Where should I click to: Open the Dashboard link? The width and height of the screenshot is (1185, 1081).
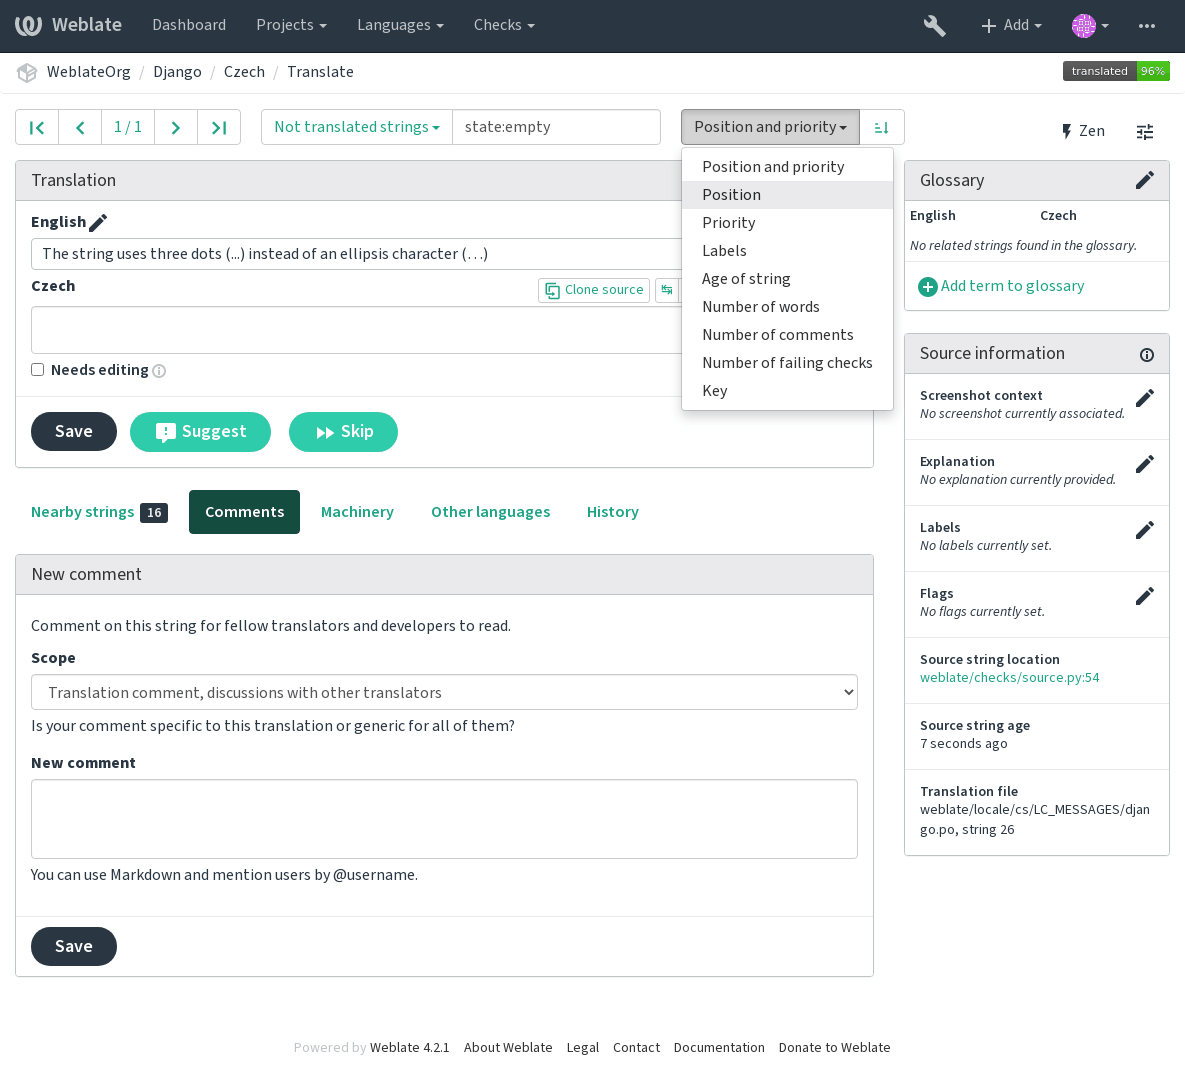click(x=189, y=25)
